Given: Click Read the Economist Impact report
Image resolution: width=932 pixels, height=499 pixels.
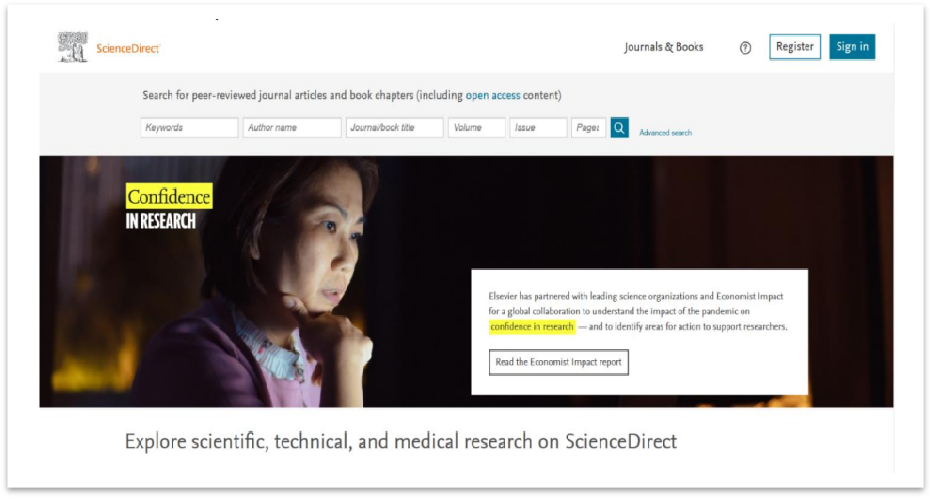Looking at the screenshot, I should (x=558, y=362).
